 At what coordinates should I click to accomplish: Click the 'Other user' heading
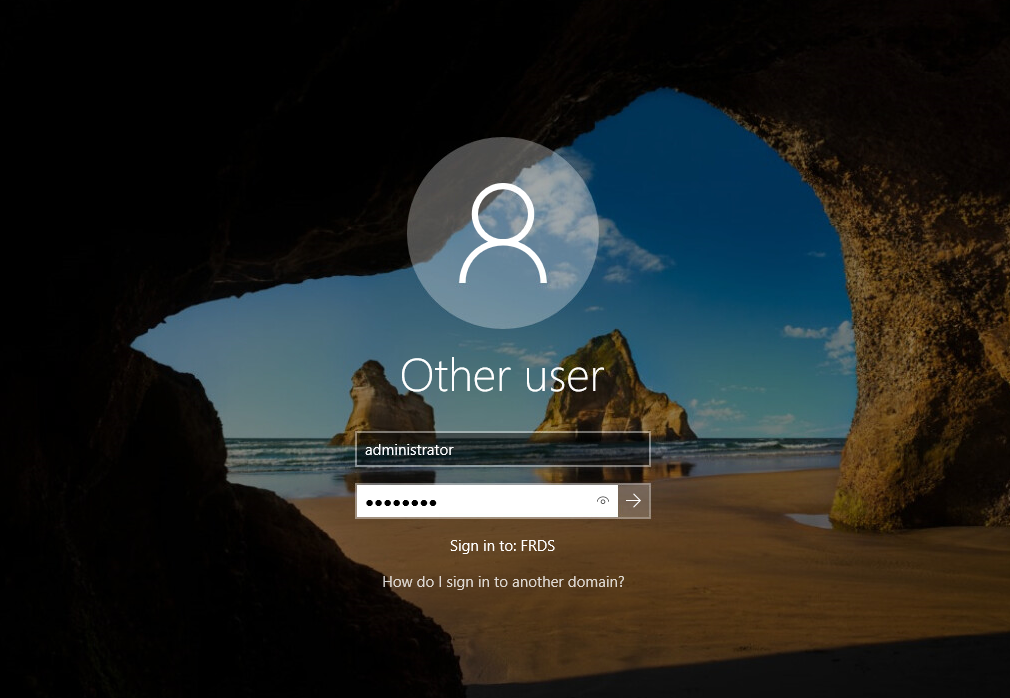point(502,375)
